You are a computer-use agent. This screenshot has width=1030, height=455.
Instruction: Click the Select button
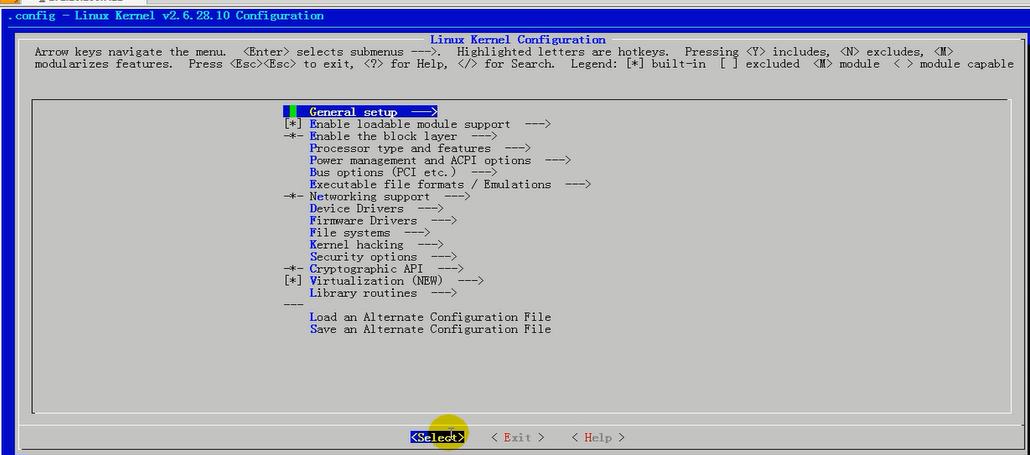click(437, 437)
